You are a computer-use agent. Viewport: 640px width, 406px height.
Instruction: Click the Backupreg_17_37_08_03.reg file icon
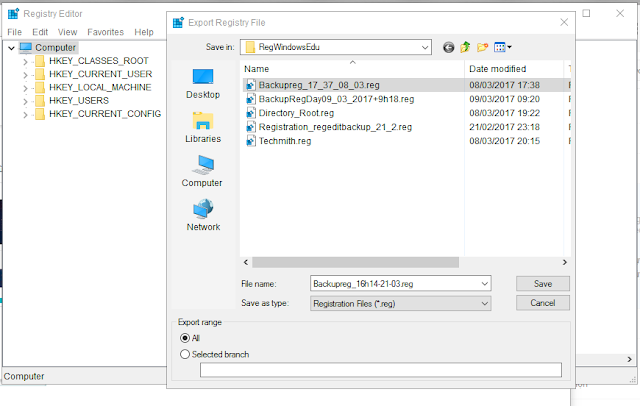[x=251, y=85]
